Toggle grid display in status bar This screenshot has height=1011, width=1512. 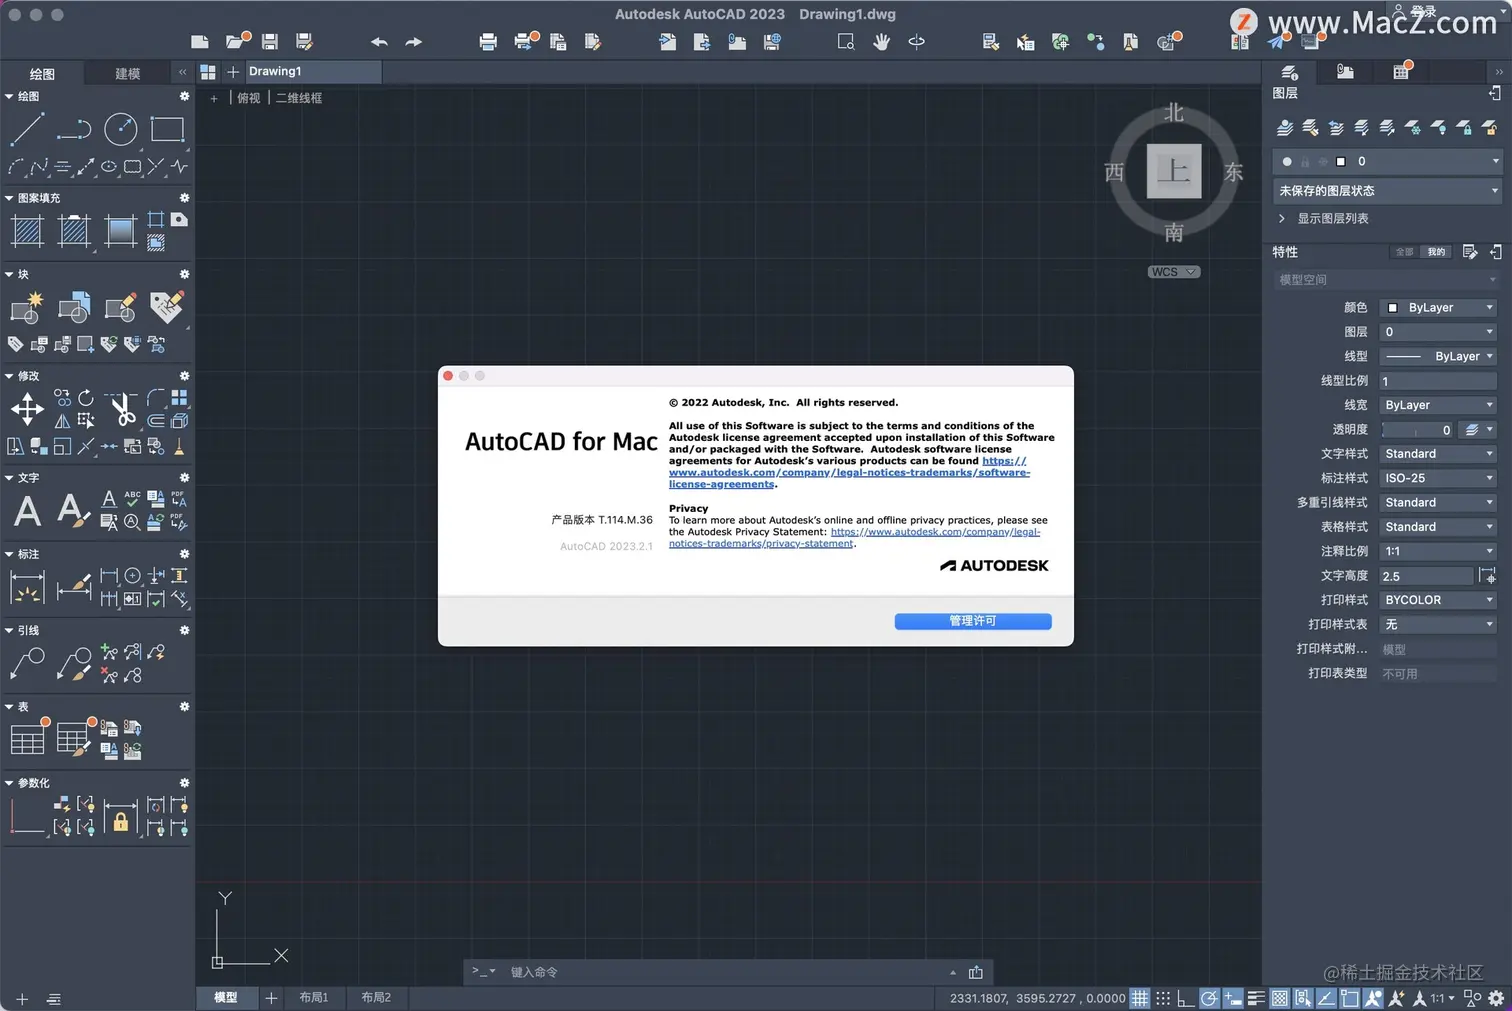[1139, 998]
